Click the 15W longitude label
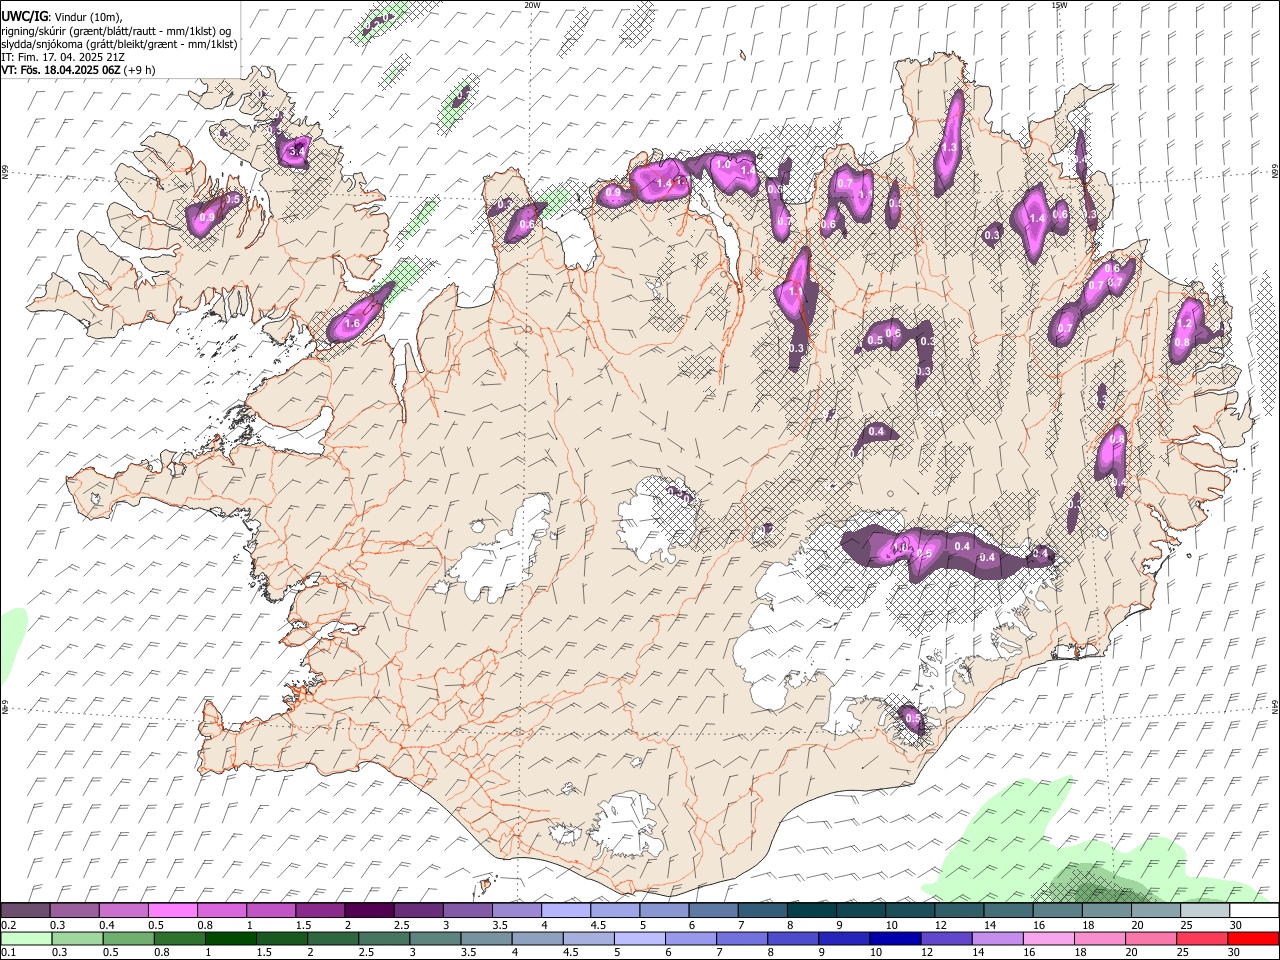 tap(1059, 5)
